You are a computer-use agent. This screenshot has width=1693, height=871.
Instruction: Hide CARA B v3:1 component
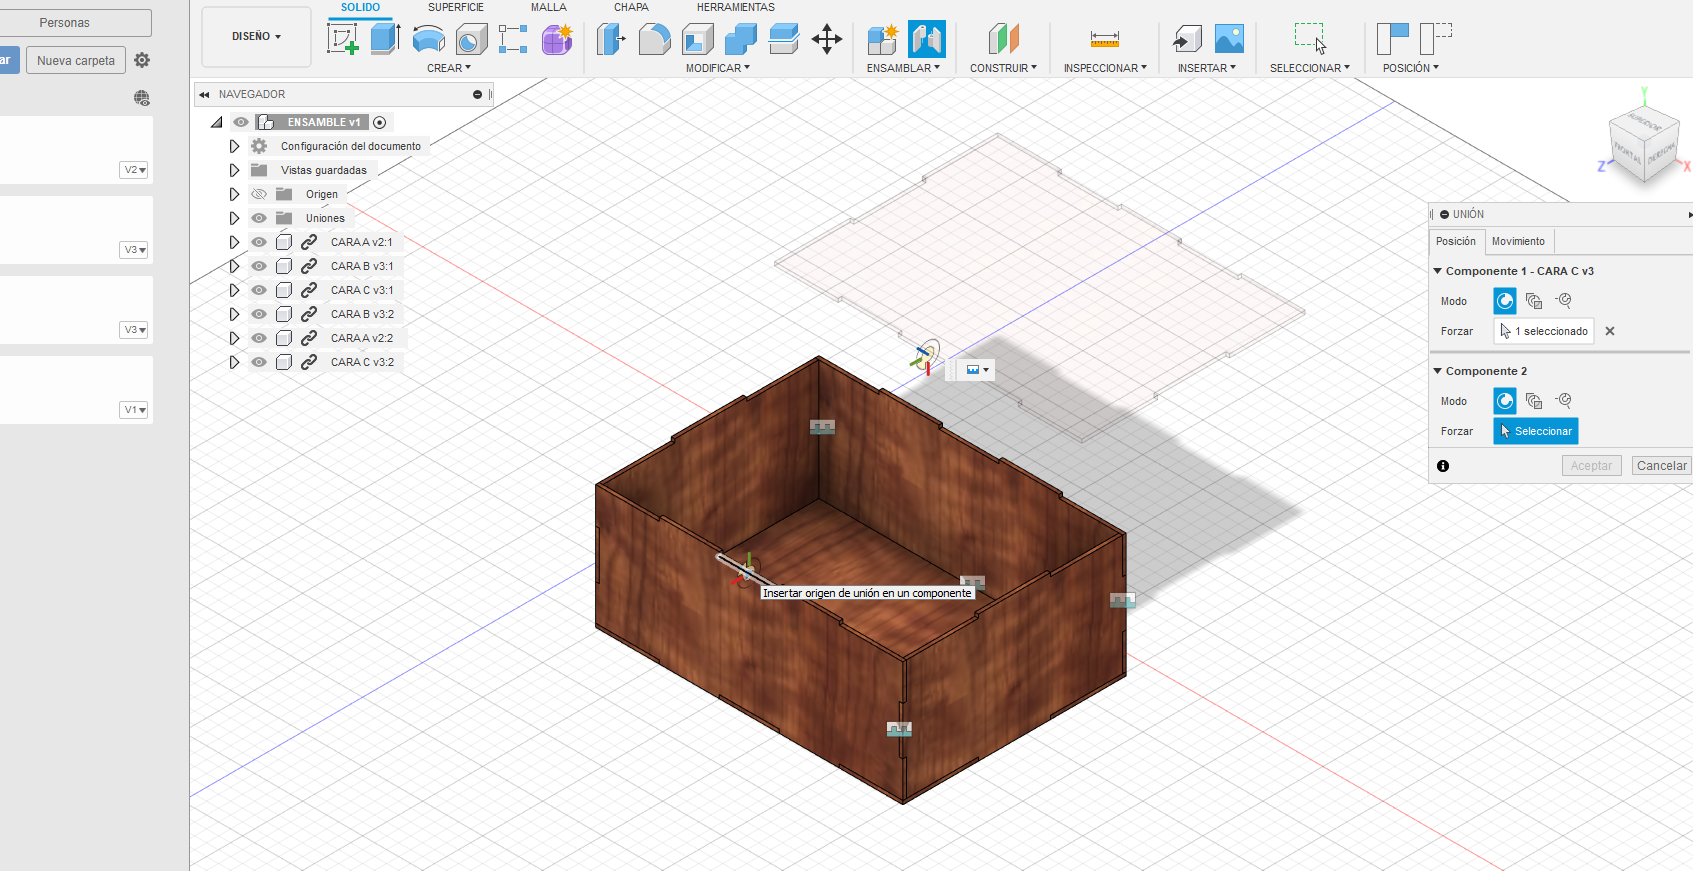point(259,266)
